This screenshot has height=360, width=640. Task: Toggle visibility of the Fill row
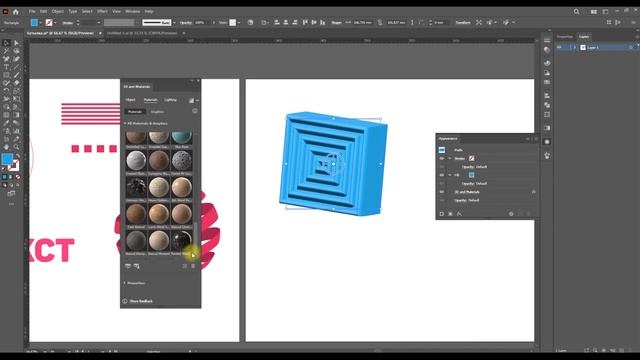click(442, 175)
